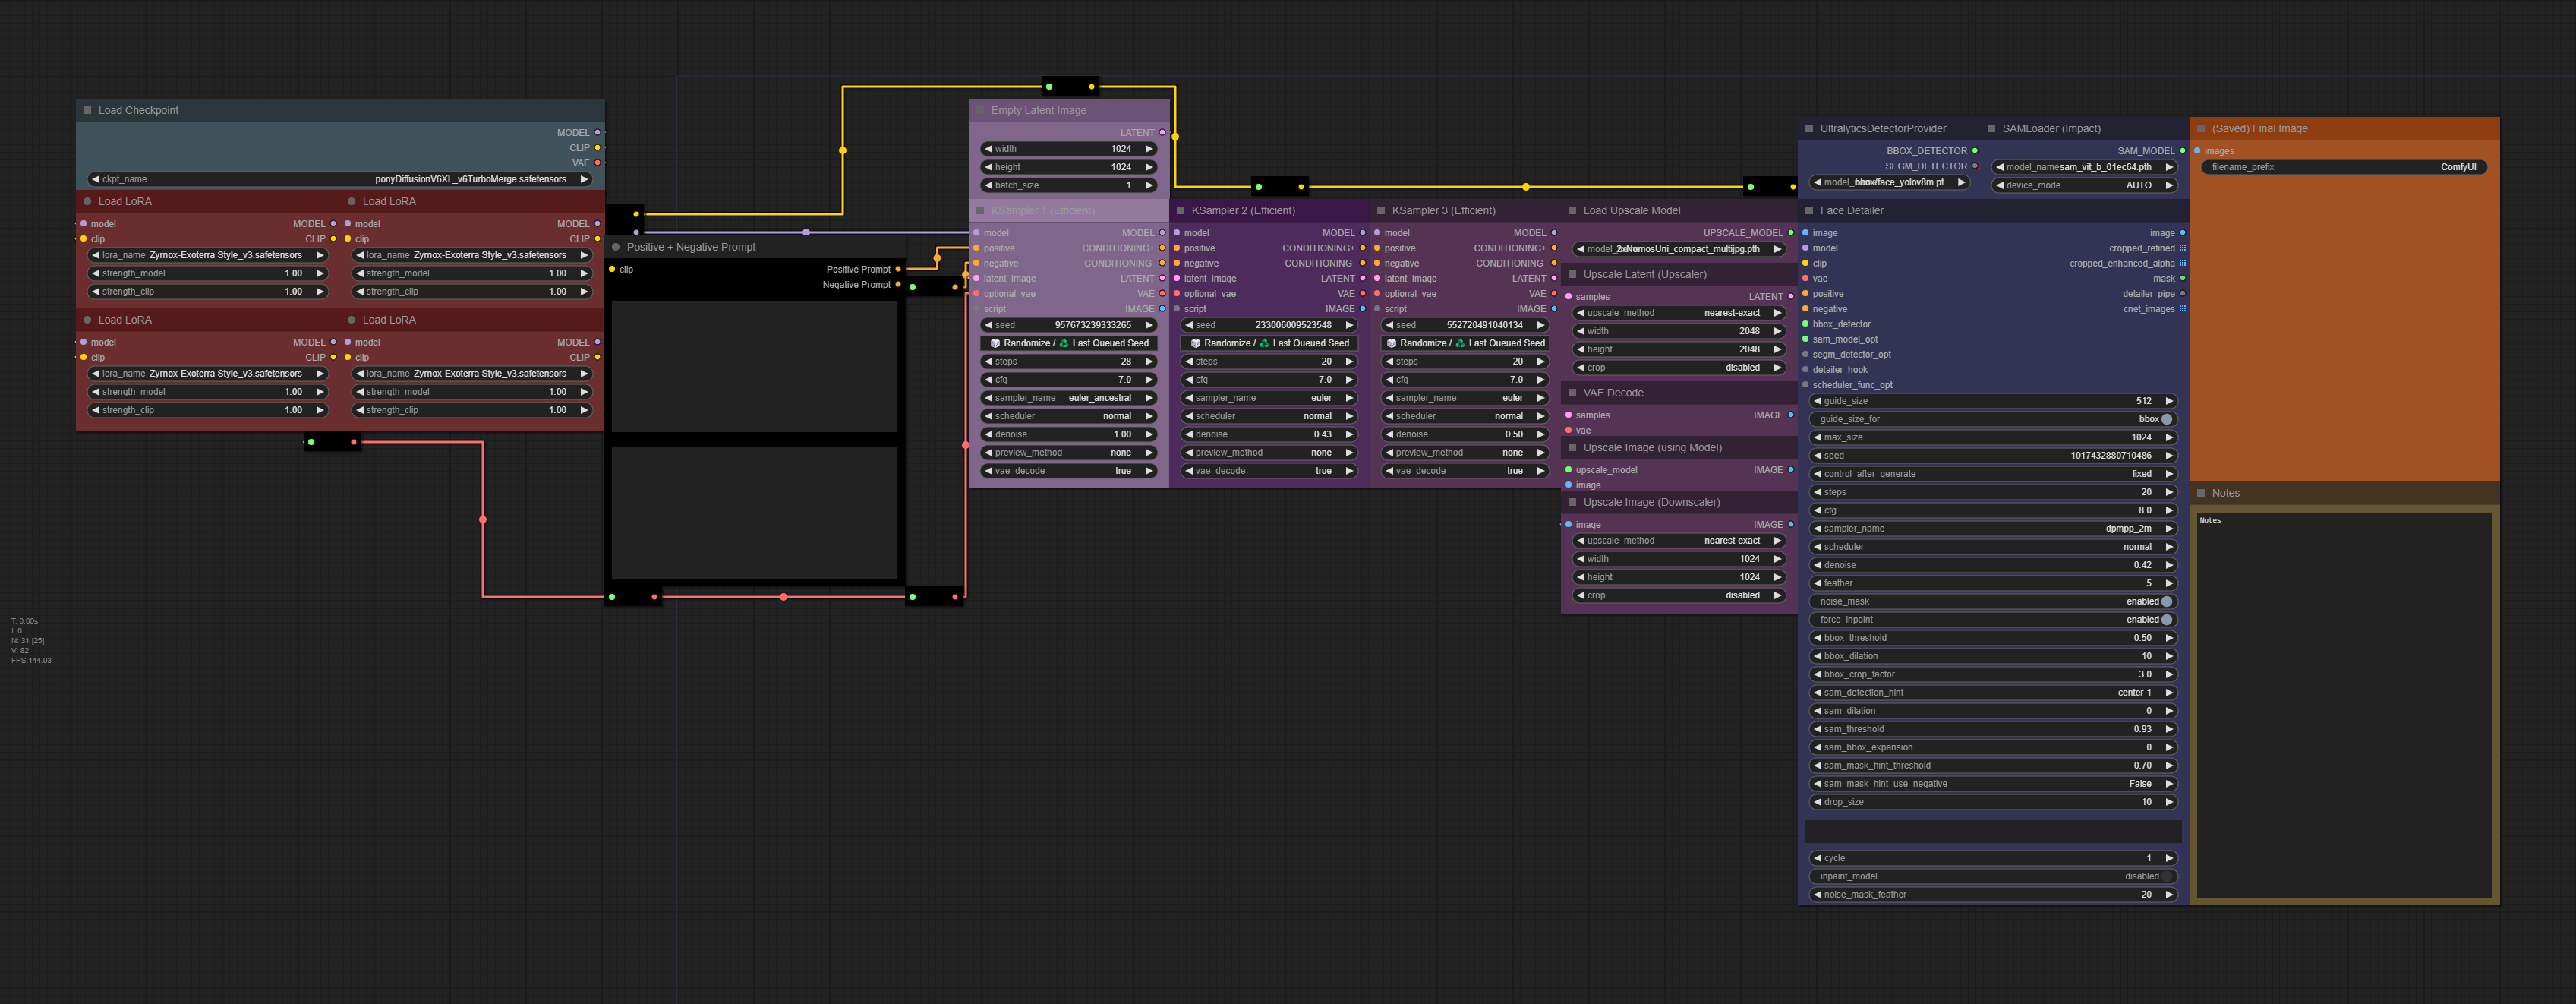This screenshot has width=2576, height=1004.
Task: Click the collapse dot of Positive + Negative Prompt node
Action: (x=616, y=247)
